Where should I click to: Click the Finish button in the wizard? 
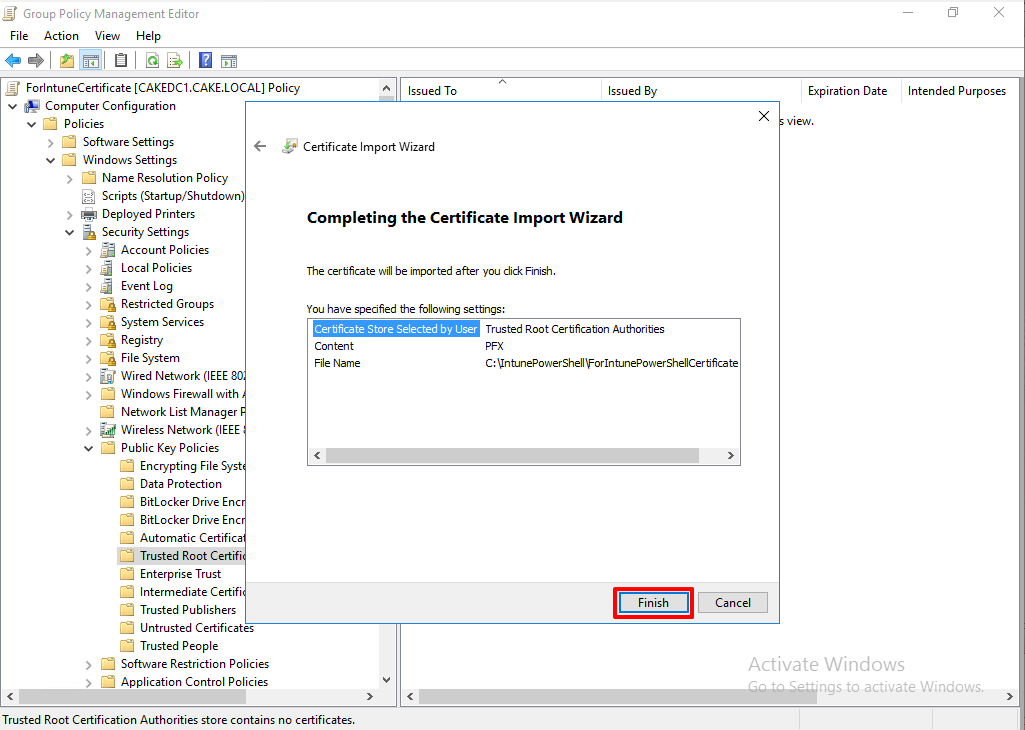[x=653, y=603]
